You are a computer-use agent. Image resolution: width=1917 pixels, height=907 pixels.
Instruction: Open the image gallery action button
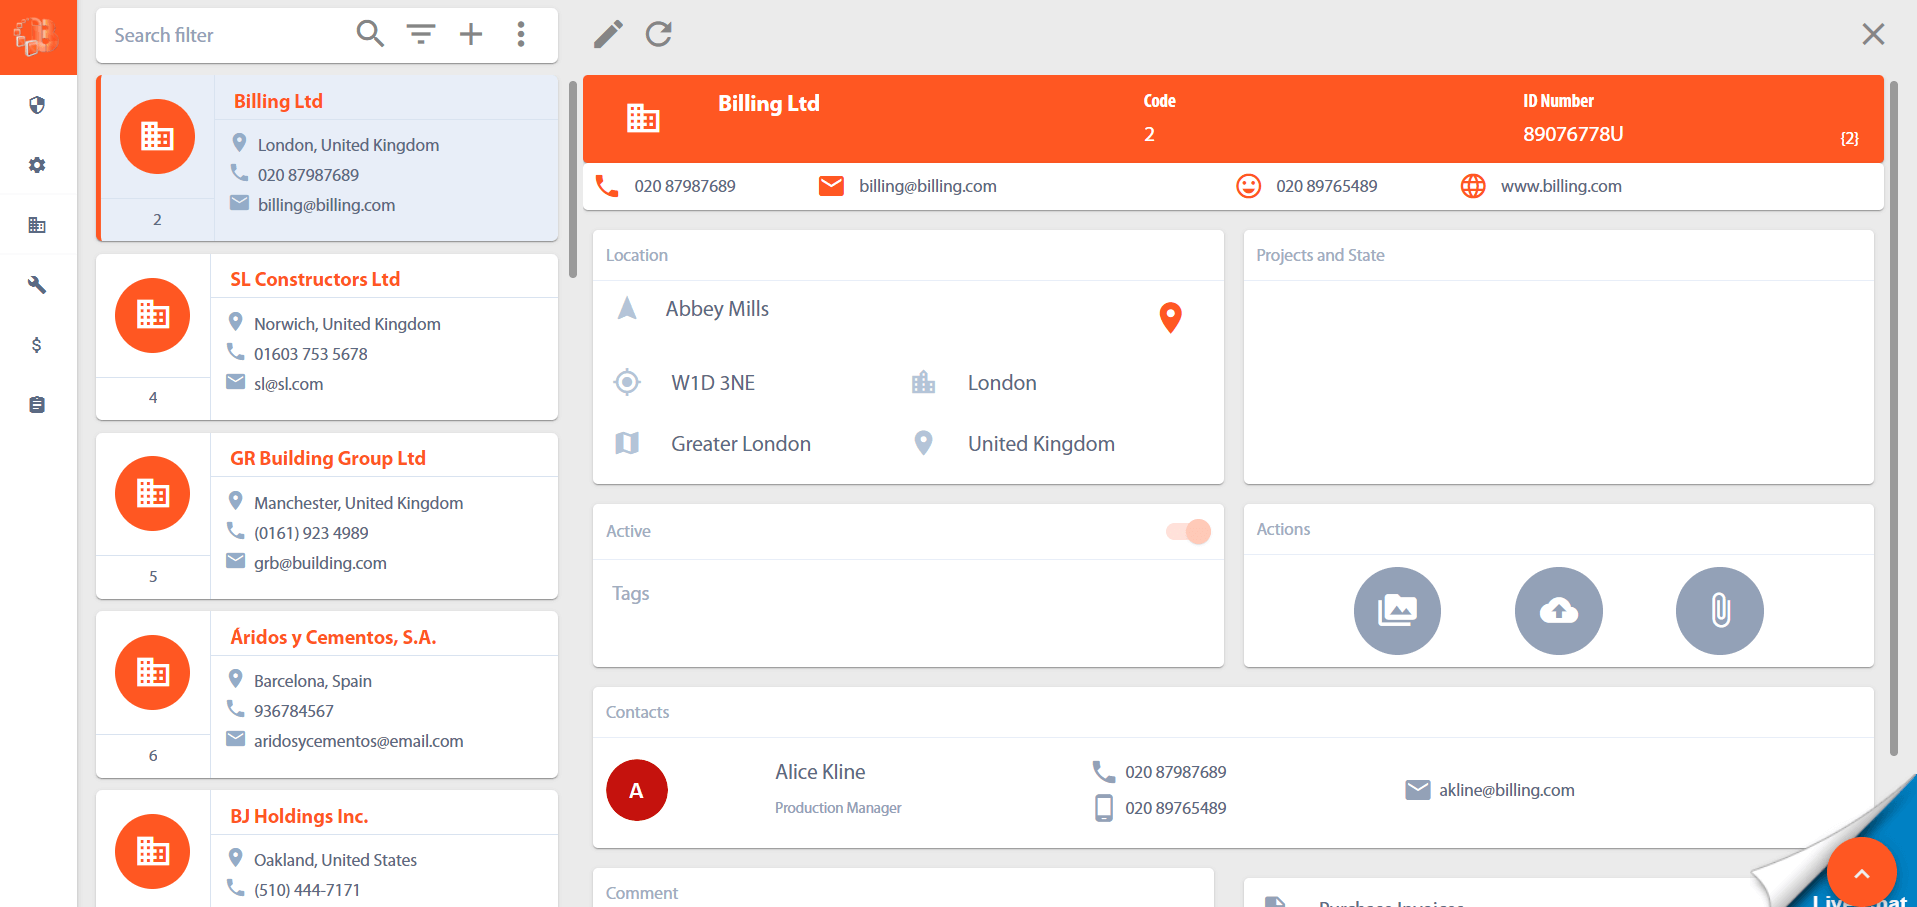tap(1397, 610)
